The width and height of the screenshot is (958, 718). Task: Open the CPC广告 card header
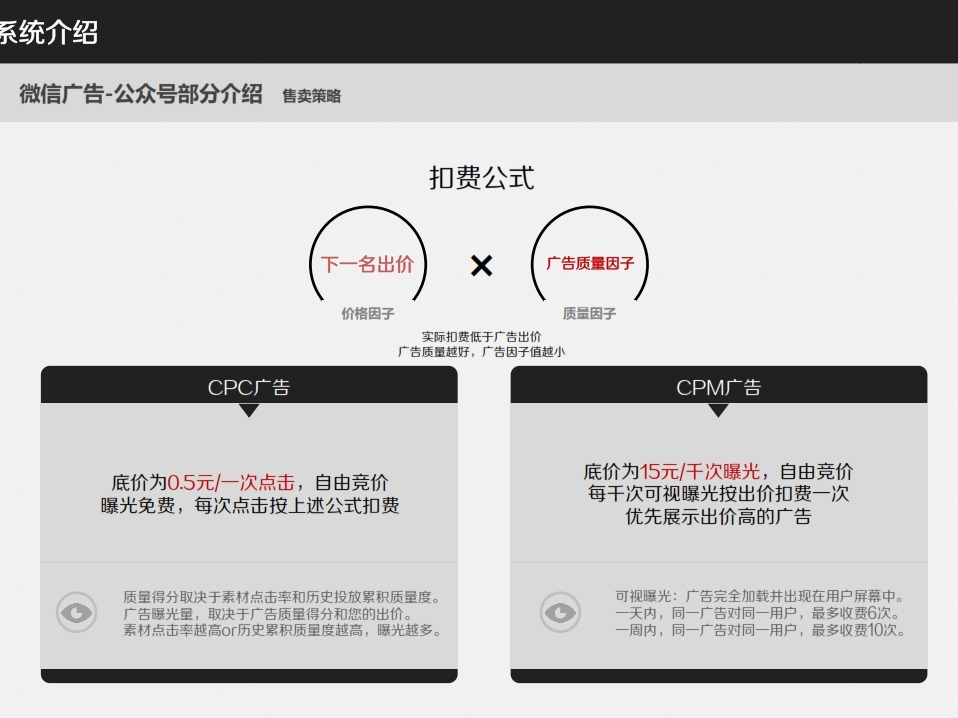tap(249, 387)
